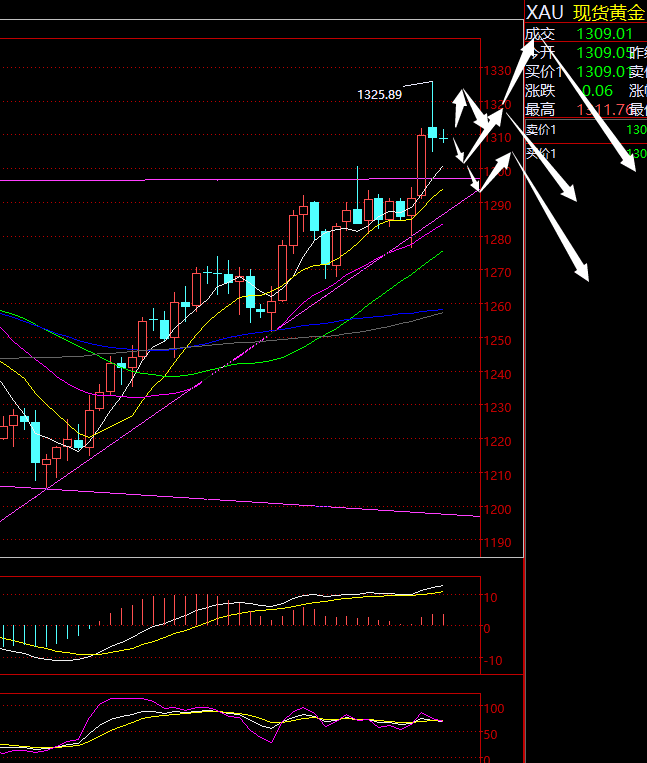This screenshot has width=647, height=763.
Task: Select the tall red candle before the 1325.89 peak
Action: (421, 165)
